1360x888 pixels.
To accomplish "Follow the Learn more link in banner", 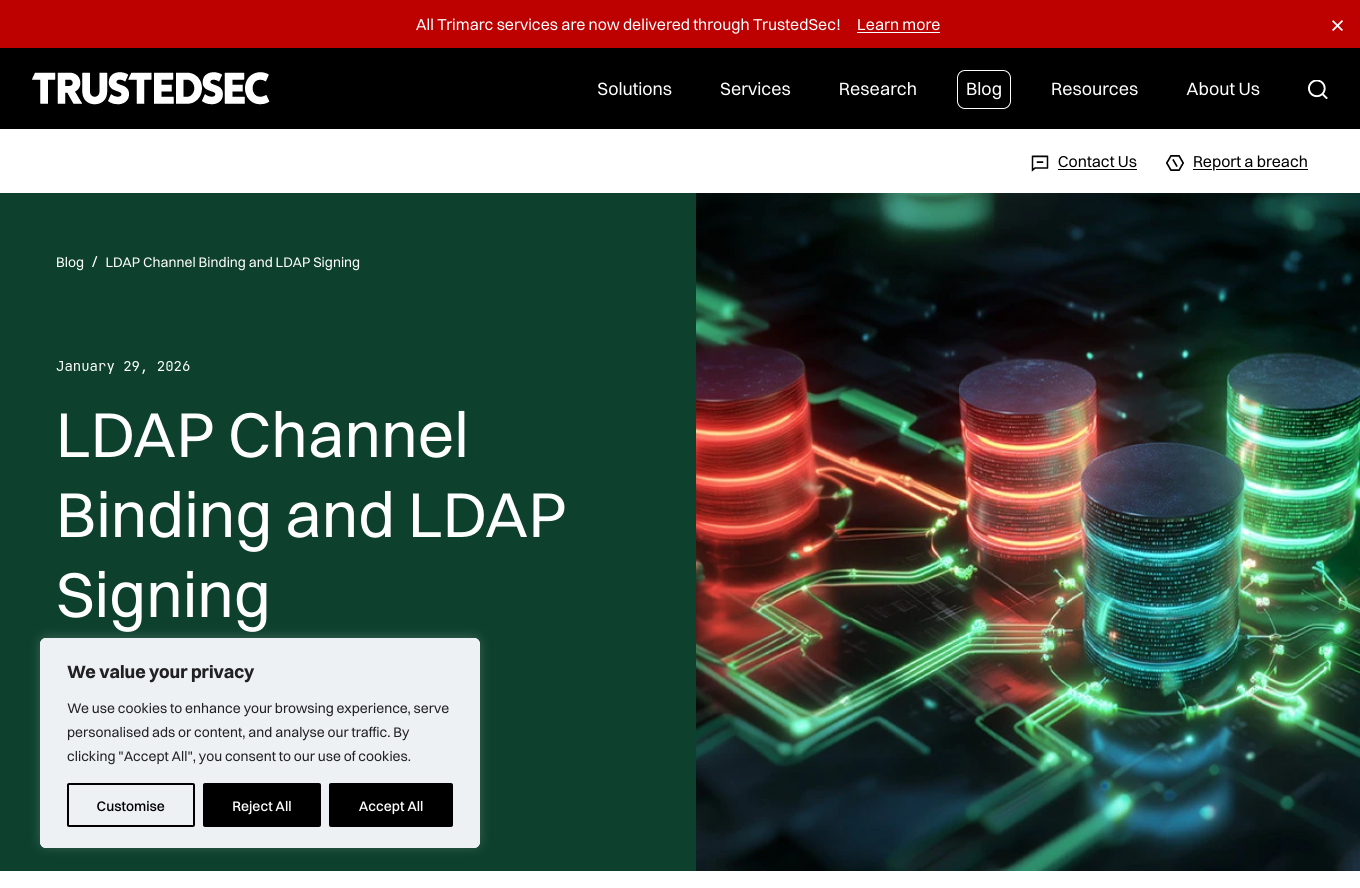I will [x=898, y=25].
